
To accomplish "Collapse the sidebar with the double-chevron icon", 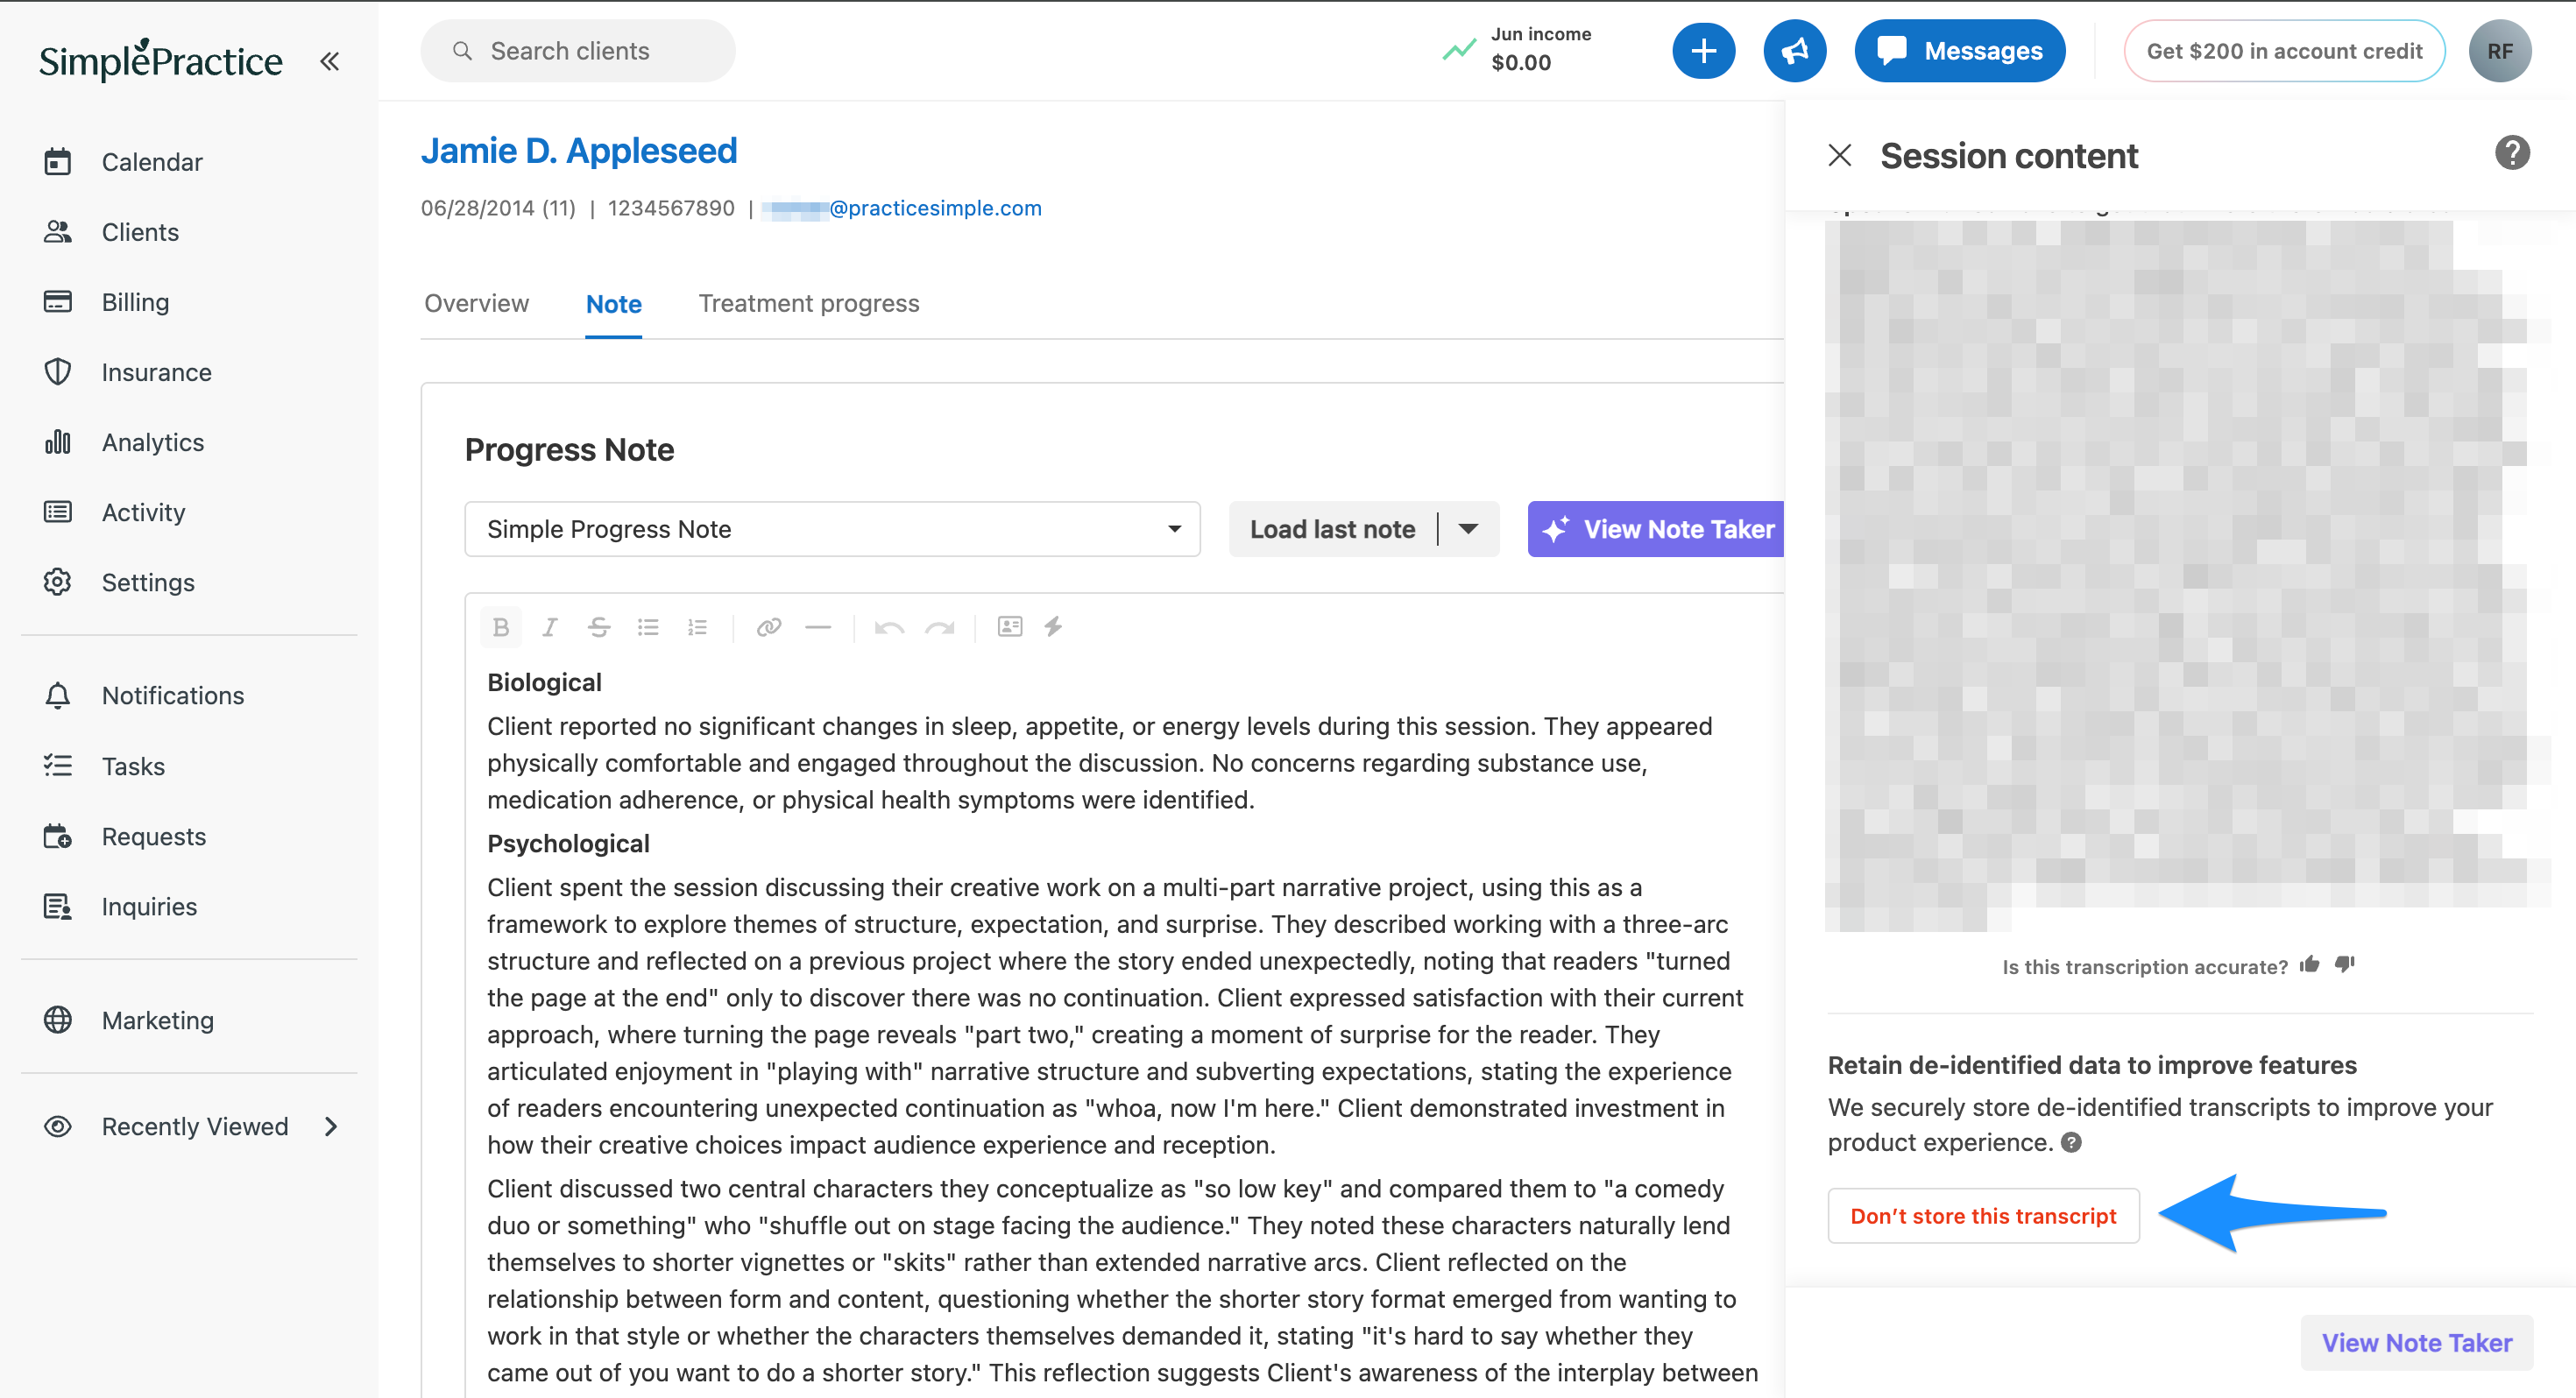I will point(329,61).
